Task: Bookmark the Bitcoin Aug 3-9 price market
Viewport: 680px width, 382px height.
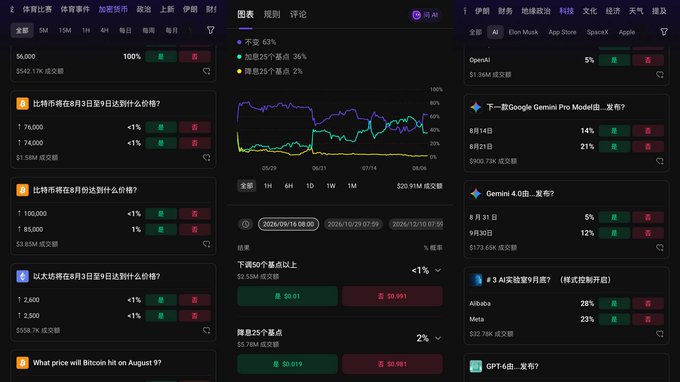Action: [206, 158]
